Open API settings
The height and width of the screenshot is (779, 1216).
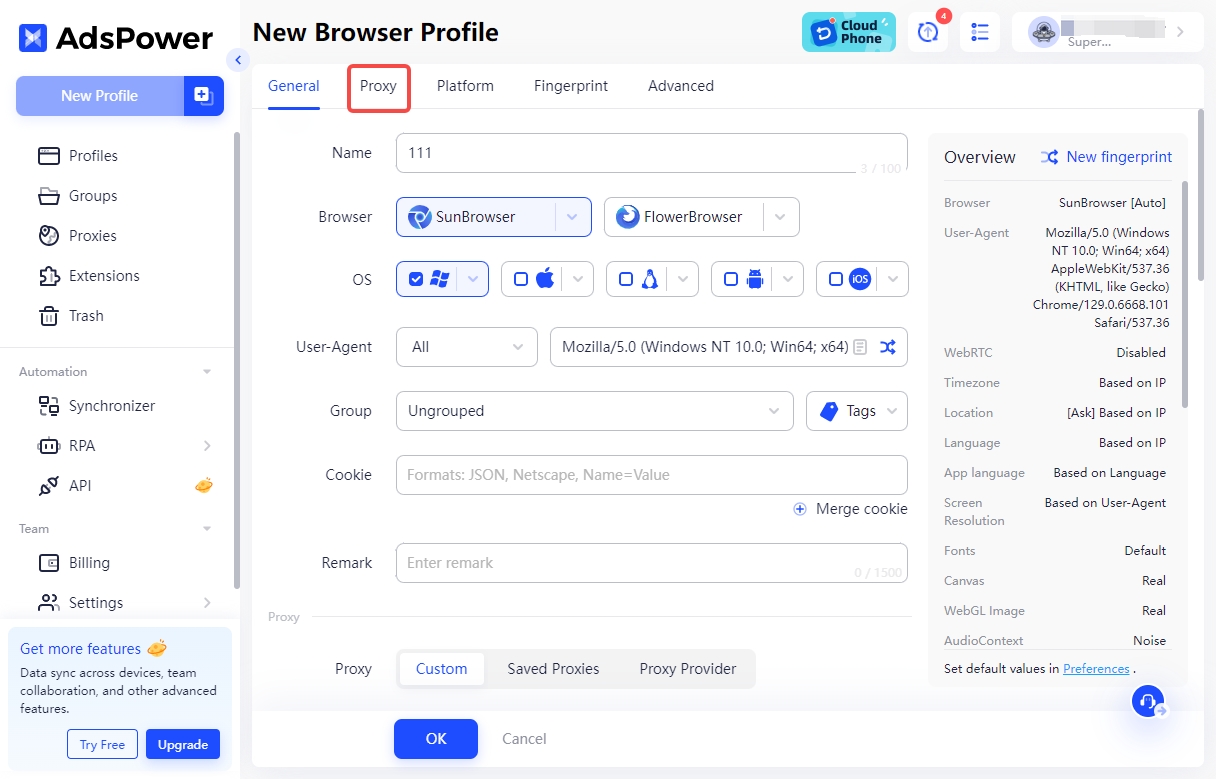coord(80,486)
